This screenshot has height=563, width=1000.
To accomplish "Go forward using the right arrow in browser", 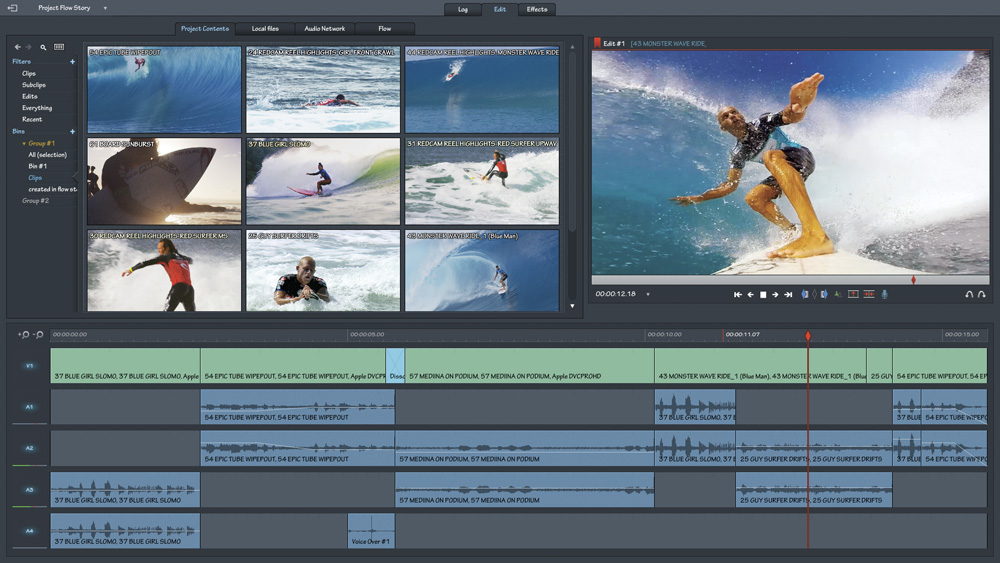I will (28, 47).
